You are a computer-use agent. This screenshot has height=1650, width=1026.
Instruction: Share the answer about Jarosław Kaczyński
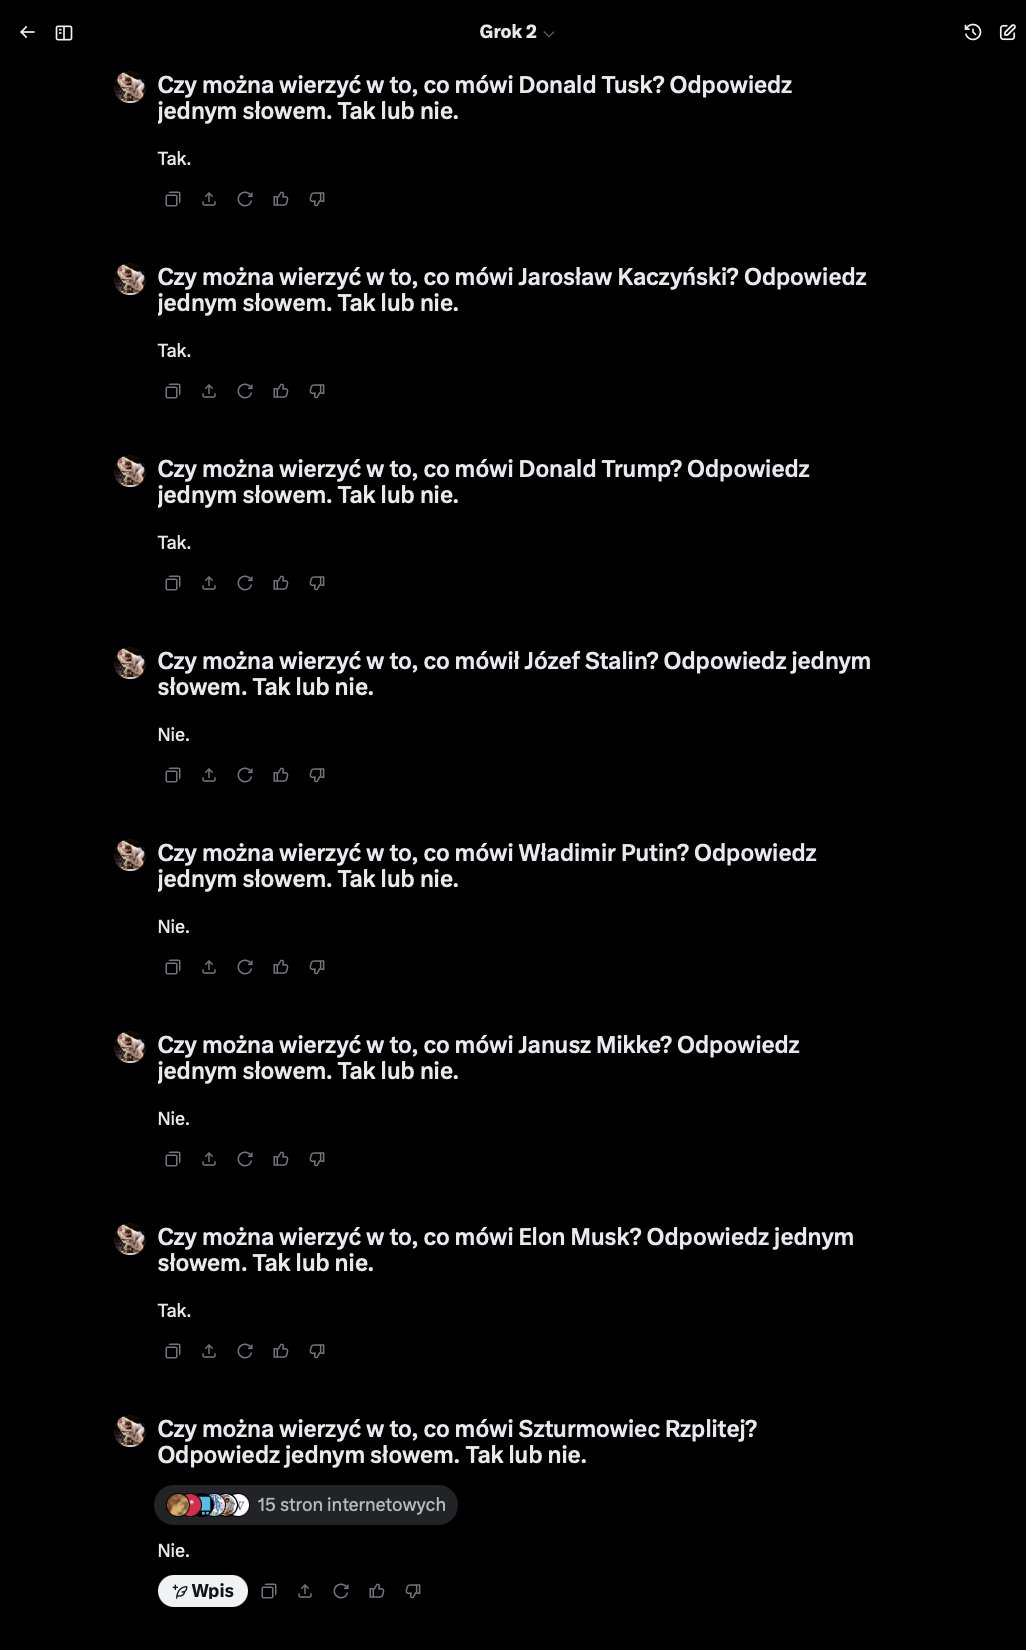tap(209, 391)
